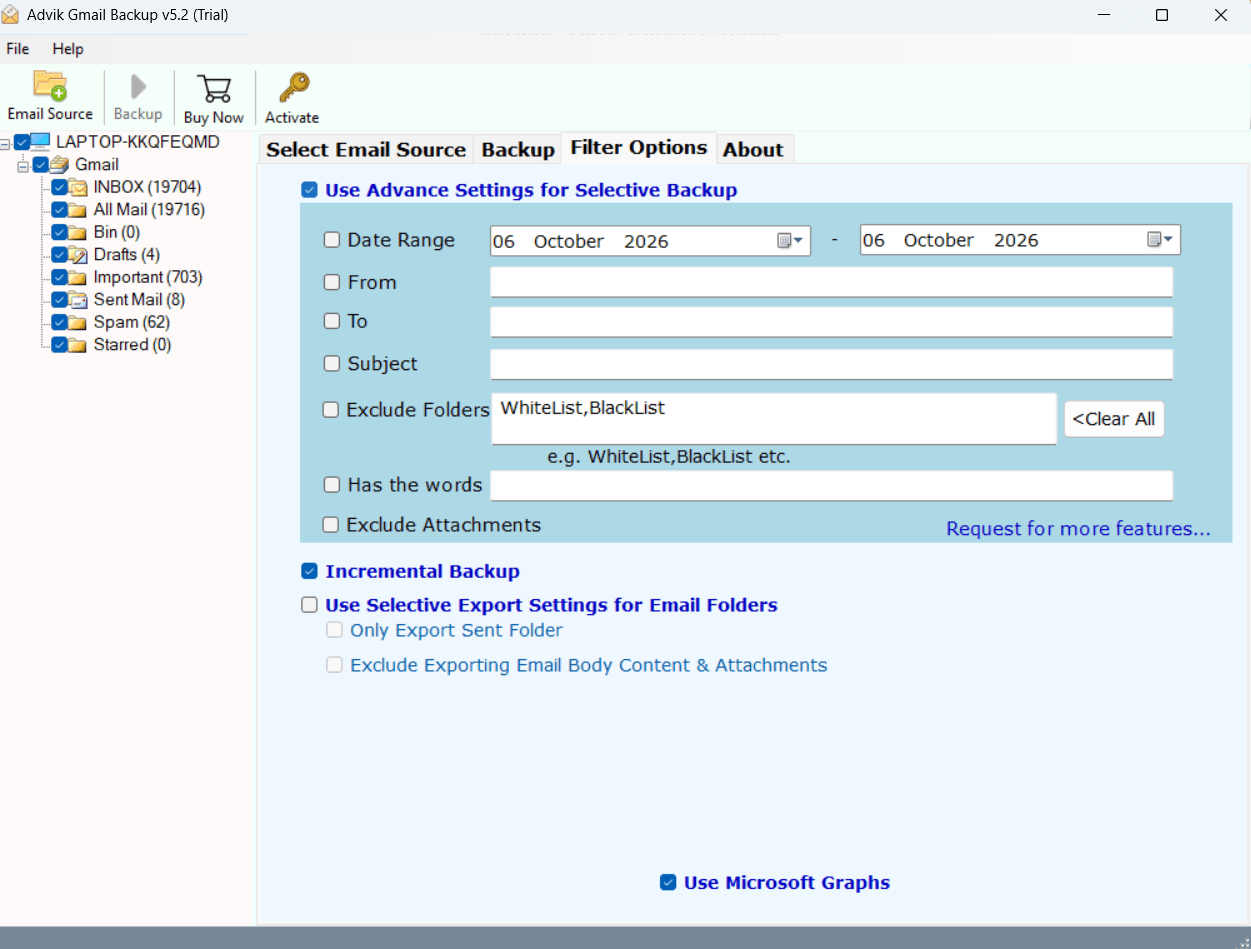Open the start date calendar dropdown
This screenshot has height=949, width=1251.
(x=791, y=241)
